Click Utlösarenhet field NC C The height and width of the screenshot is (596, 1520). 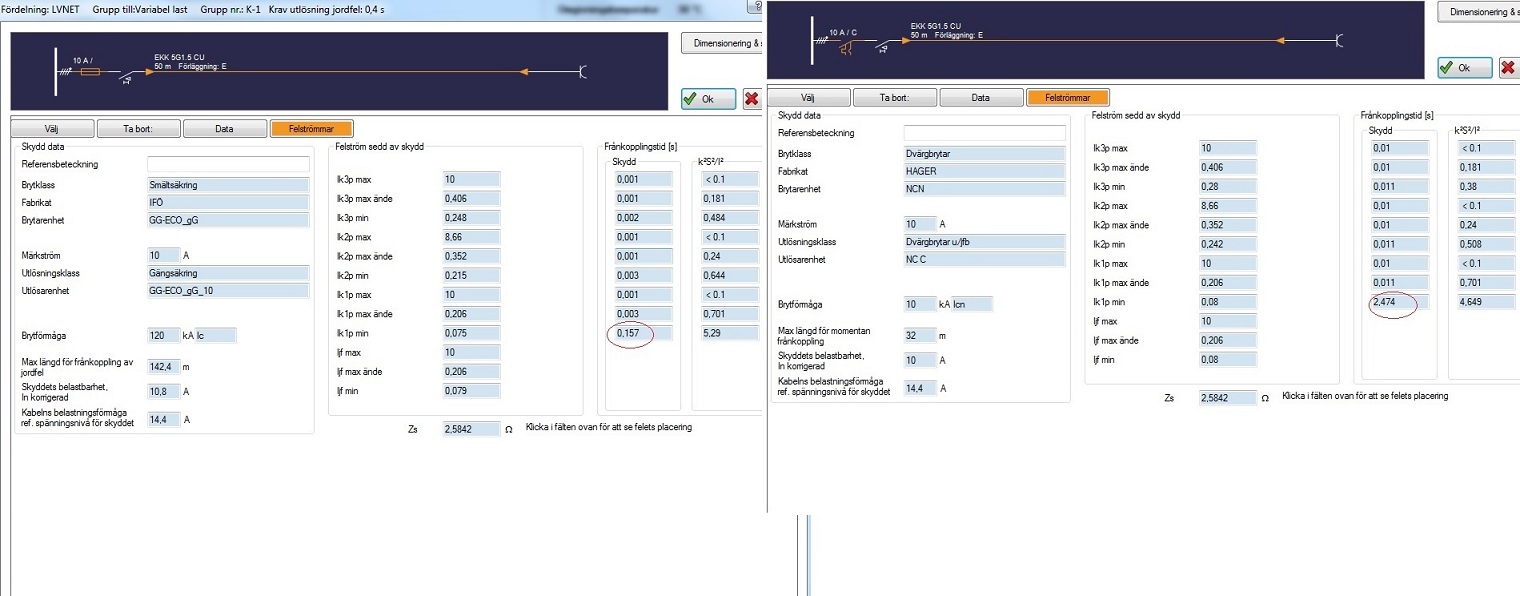(985, 260)
